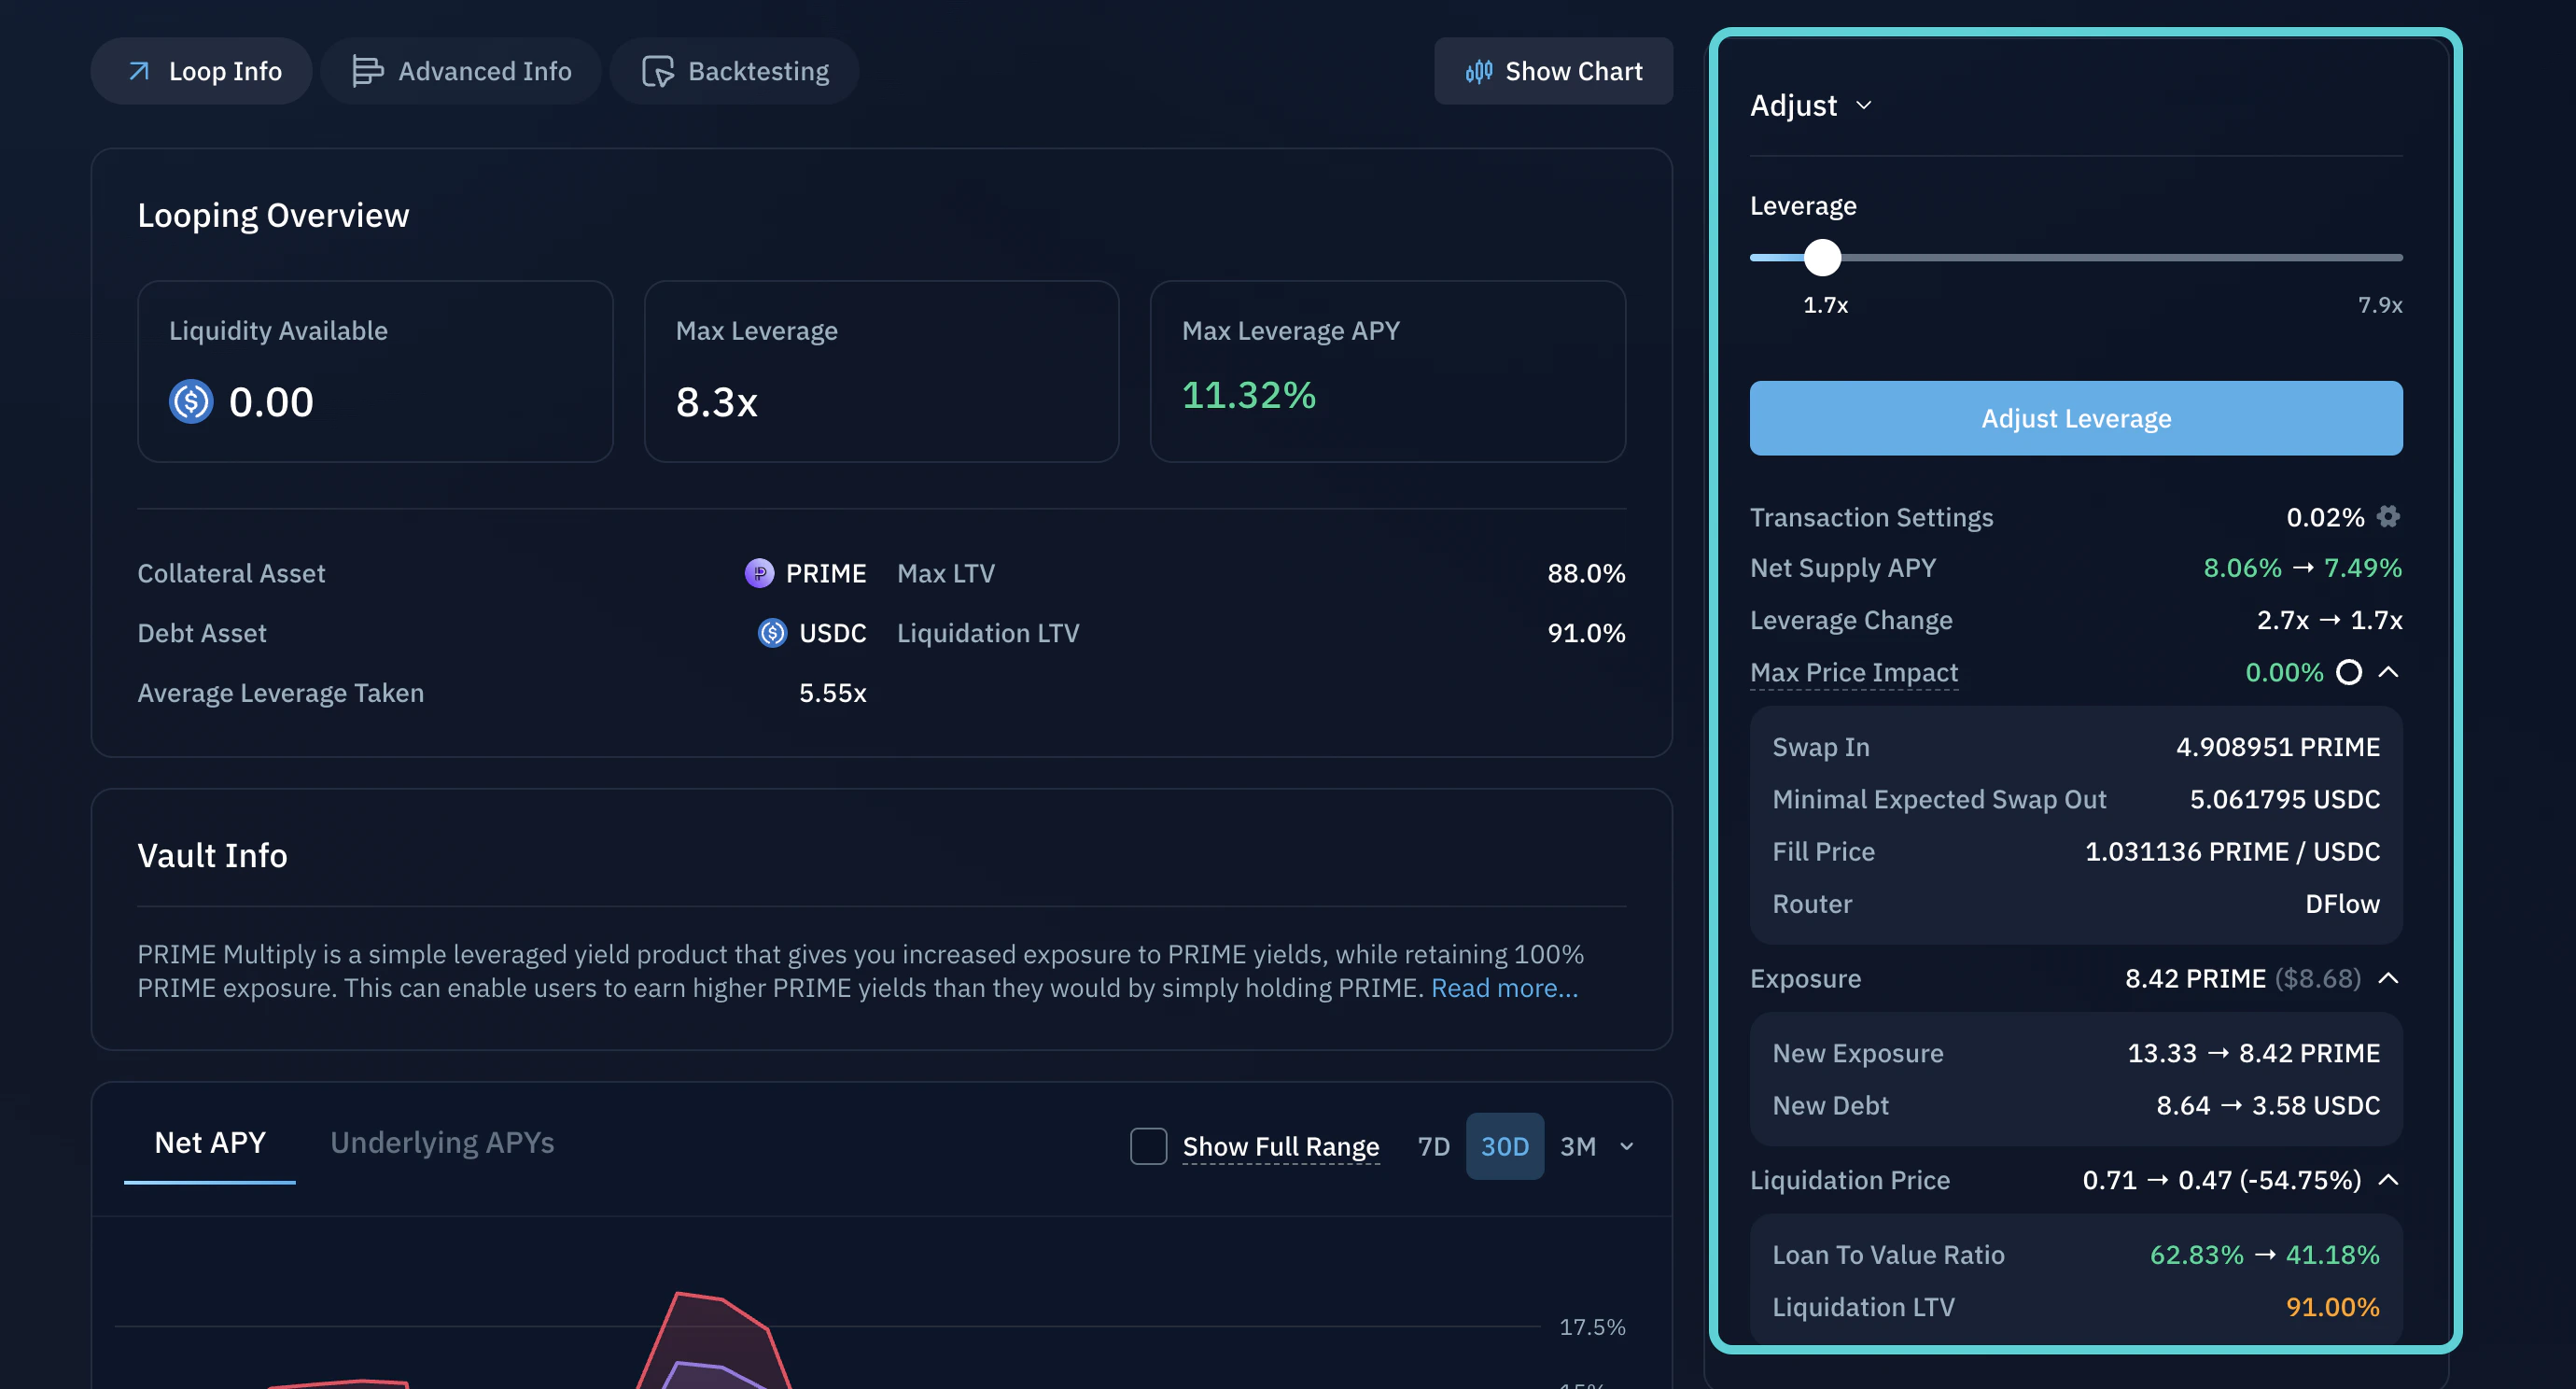Click the Vault Info heading
The height and width of the screenshot is (1389, 2576).
(x=212, y=856)
